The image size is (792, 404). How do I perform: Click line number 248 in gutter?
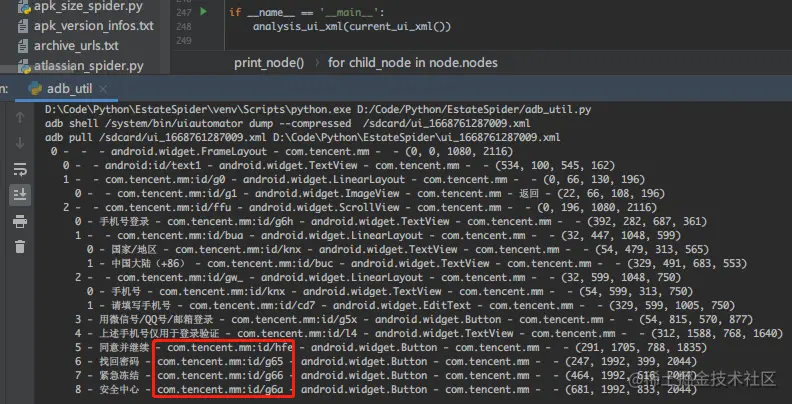pos(184,26)
